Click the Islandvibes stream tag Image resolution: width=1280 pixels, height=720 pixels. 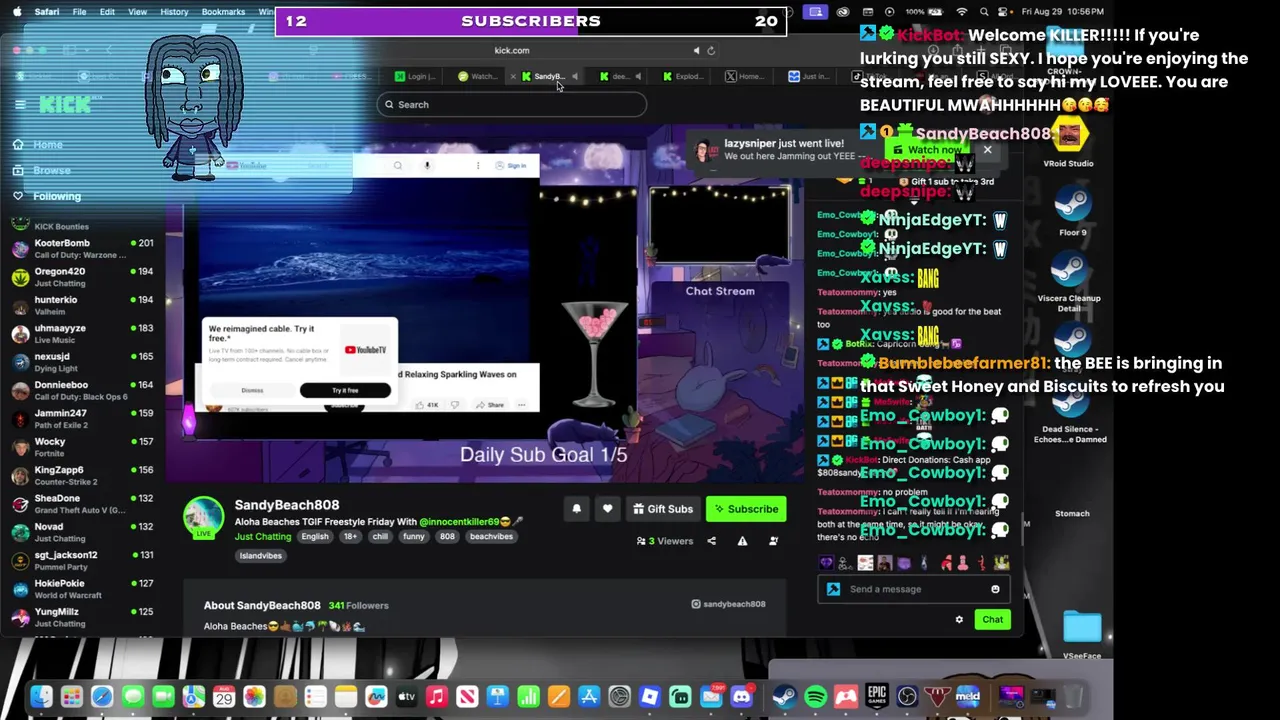pos(260,556)
